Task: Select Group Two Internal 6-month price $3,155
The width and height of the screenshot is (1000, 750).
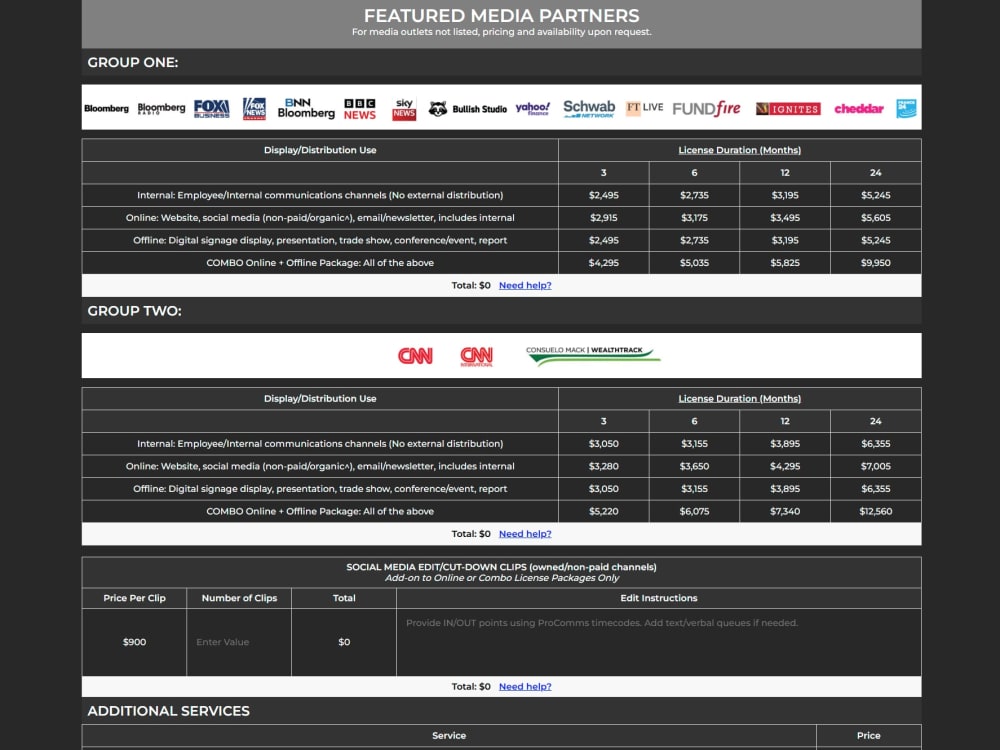Action: [x=695, y=444]
